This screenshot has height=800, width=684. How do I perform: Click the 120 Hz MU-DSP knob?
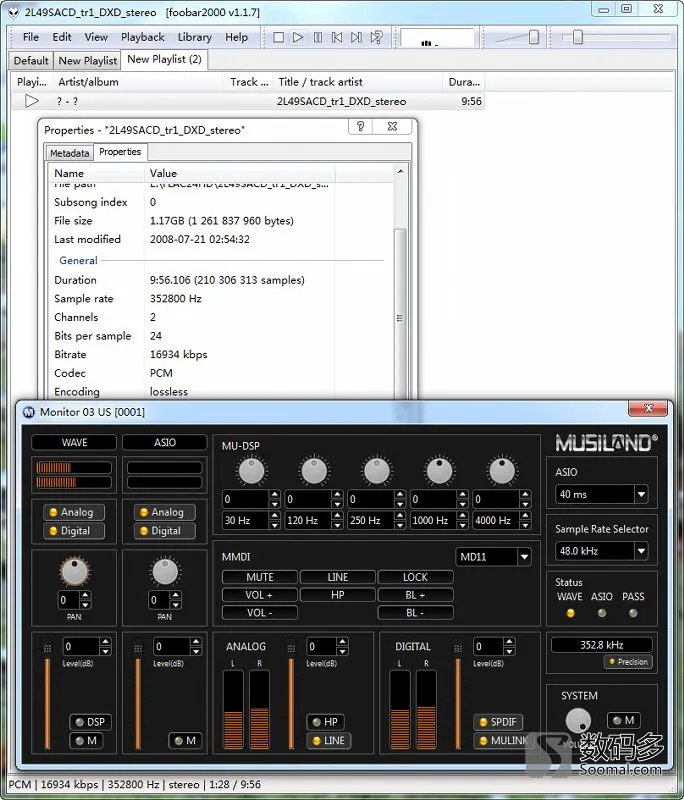click(x=314, y=470)
